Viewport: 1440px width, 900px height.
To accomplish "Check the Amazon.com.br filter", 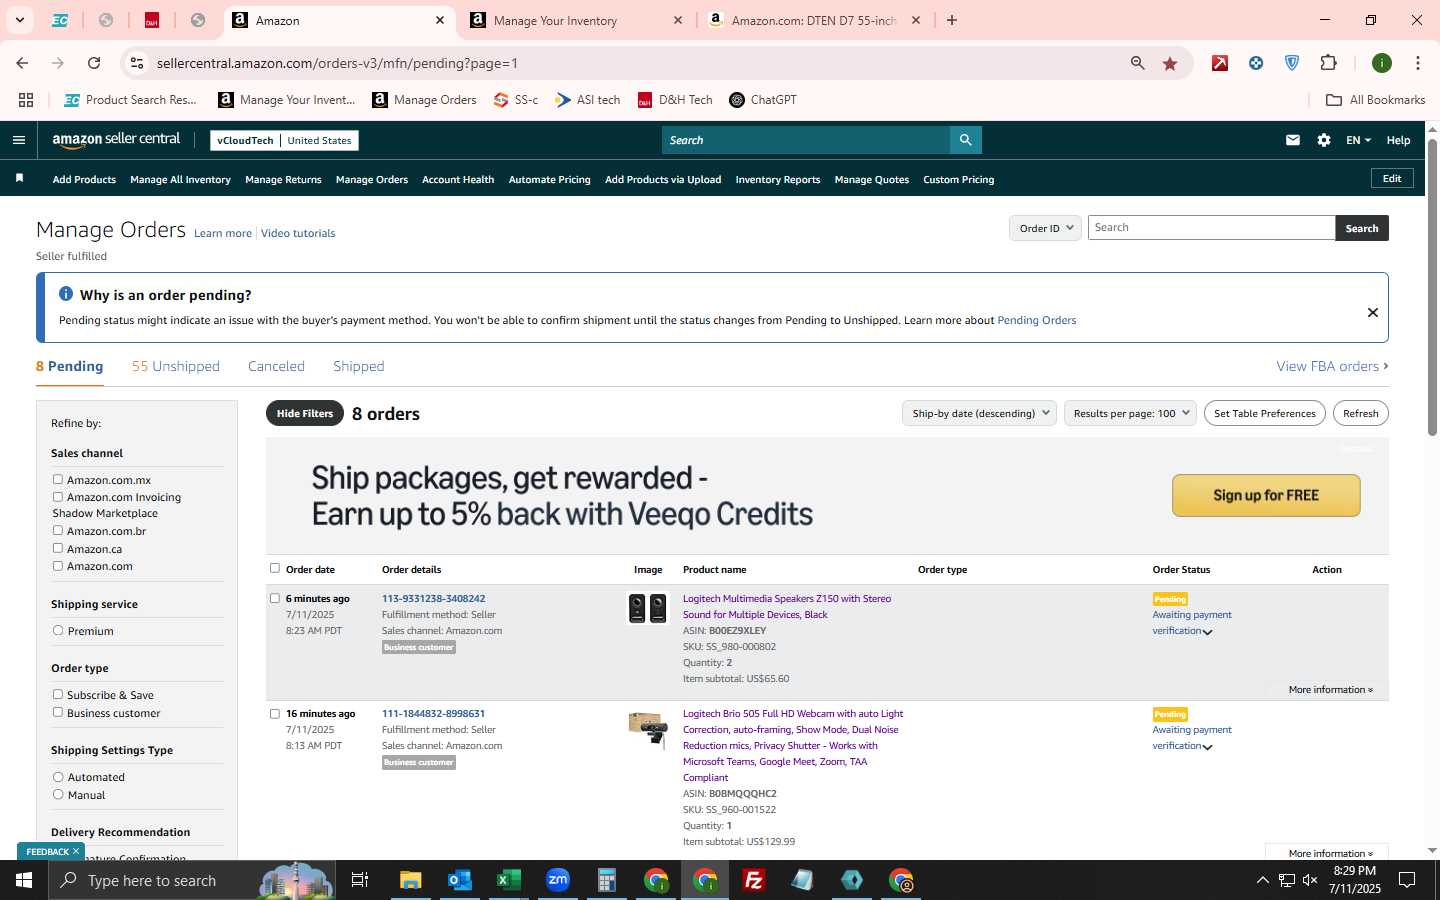I will pyautogui.click(x=58, y=531).
